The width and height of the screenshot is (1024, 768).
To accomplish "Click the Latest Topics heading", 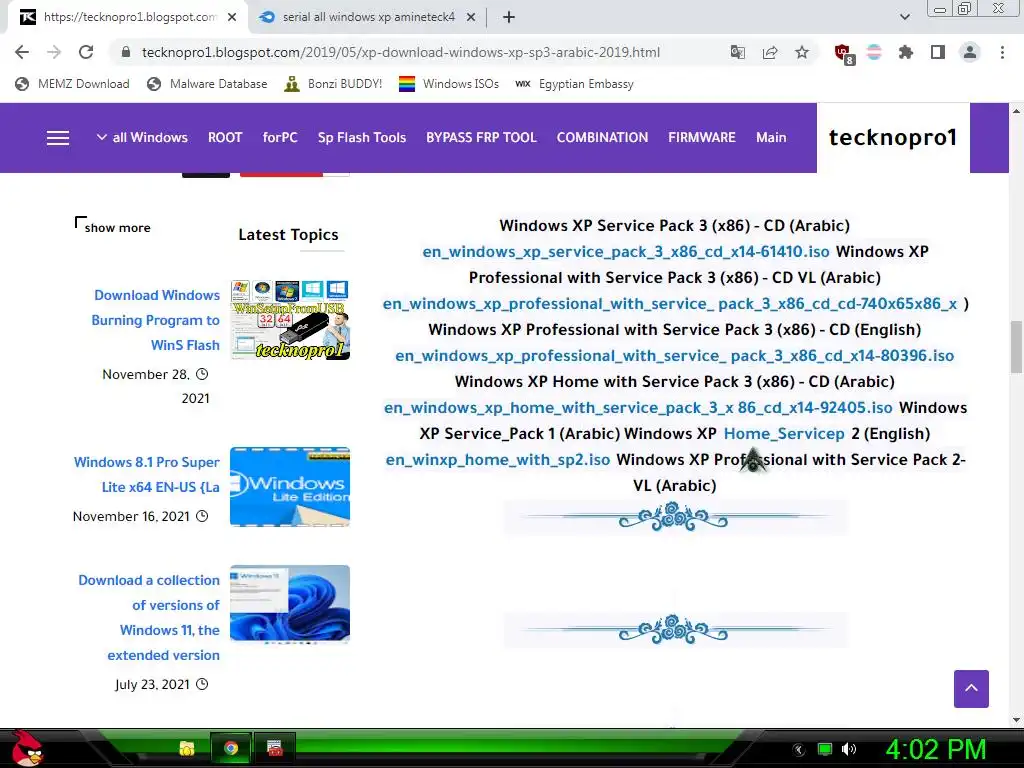I will [x=289, y=234].
